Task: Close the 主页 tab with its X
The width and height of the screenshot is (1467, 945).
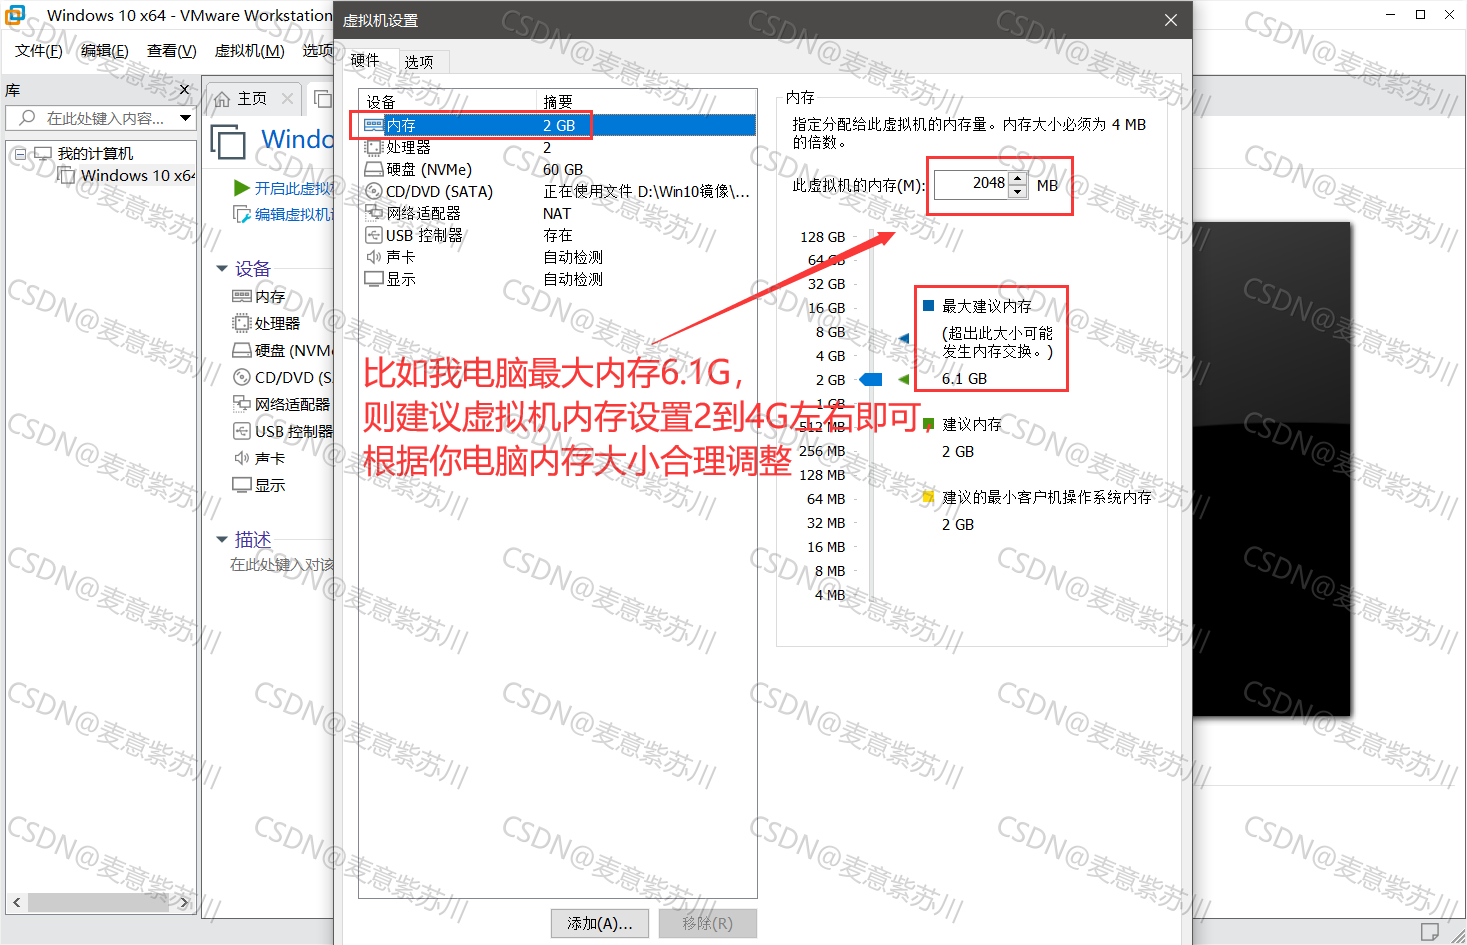Action: (288, 98)
